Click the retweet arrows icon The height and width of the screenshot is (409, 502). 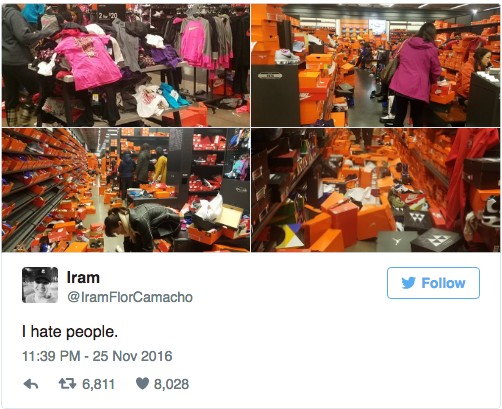(67, 384)
